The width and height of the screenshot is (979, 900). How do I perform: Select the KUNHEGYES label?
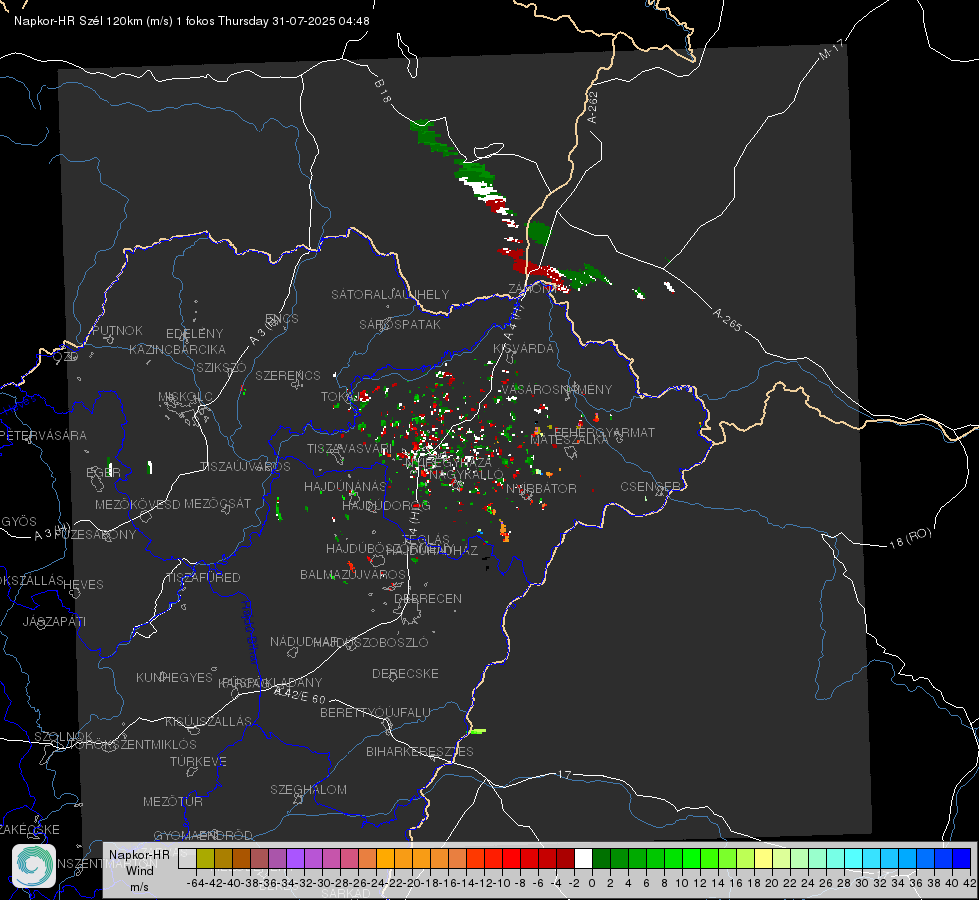(174, 677)
